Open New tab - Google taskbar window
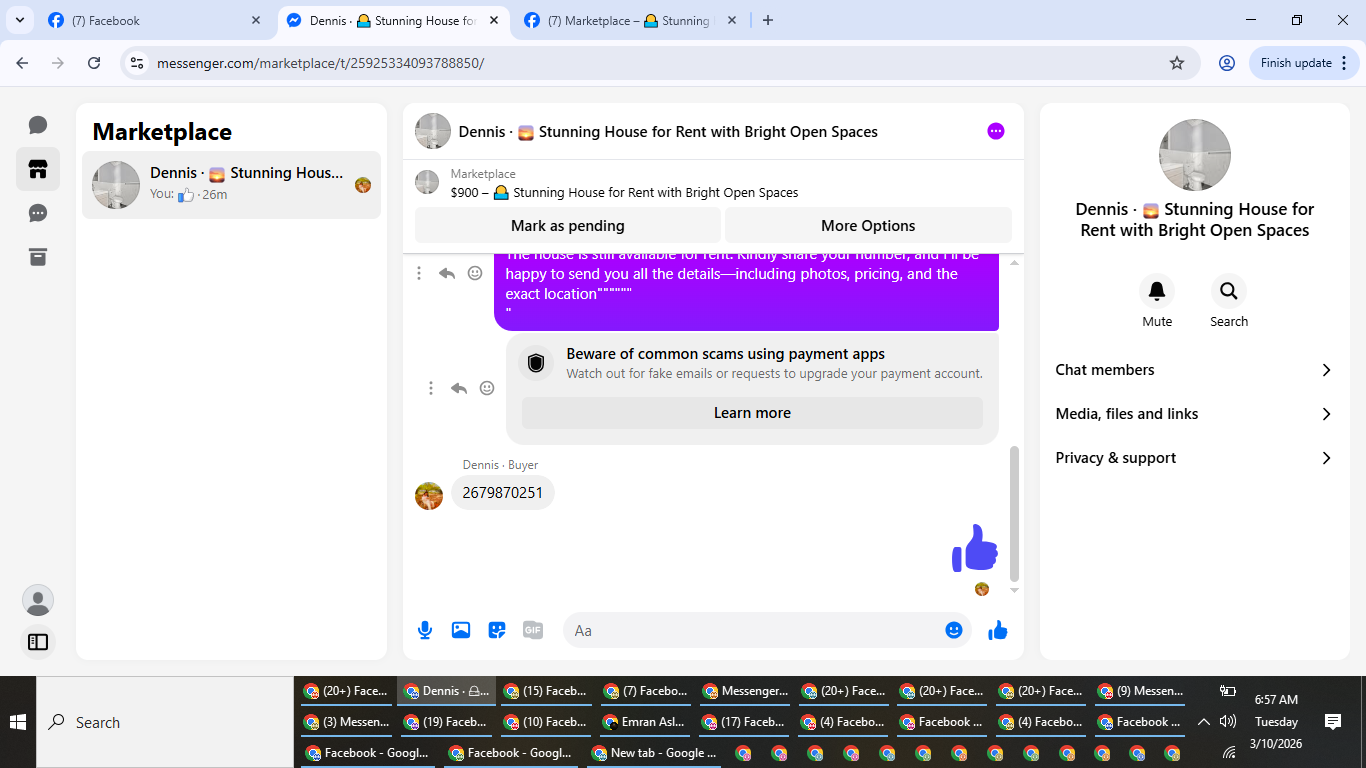The height and width of the screenshot is (768, 1366). tap(657, 753)
